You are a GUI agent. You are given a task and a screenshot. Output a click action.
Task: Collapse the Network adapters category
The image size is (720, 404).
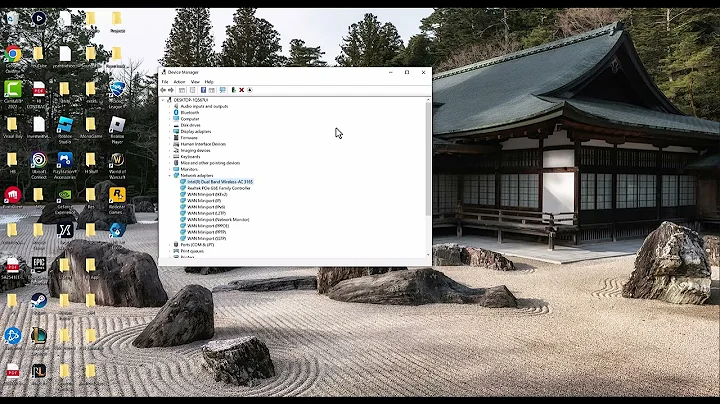[x=169, y=175]
